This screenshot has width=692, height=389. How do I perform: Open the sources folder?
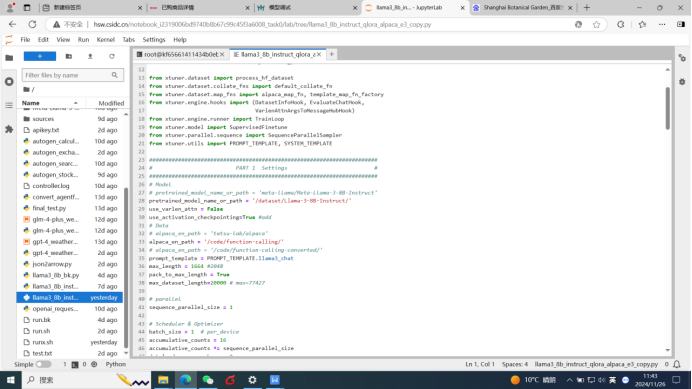click(x=71, y=119)
